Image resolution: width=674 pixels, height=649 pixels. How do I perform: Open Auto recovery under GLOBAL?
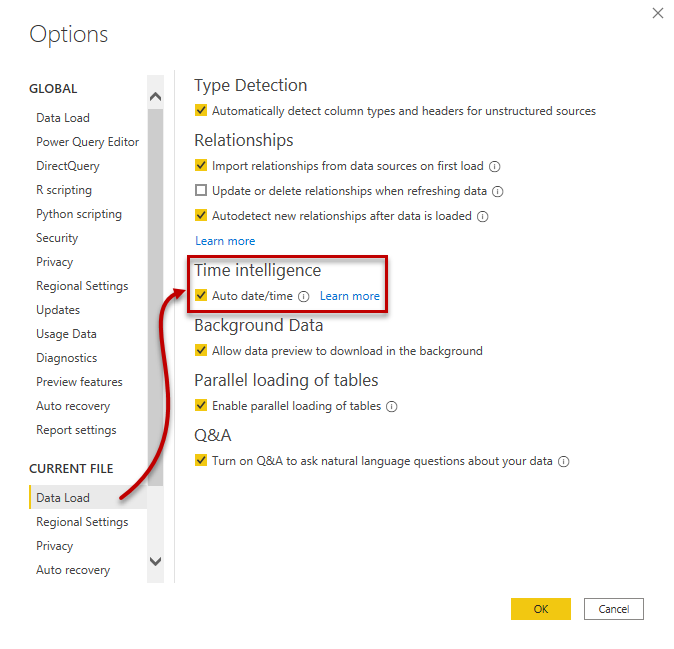click(x=73, y=407)
